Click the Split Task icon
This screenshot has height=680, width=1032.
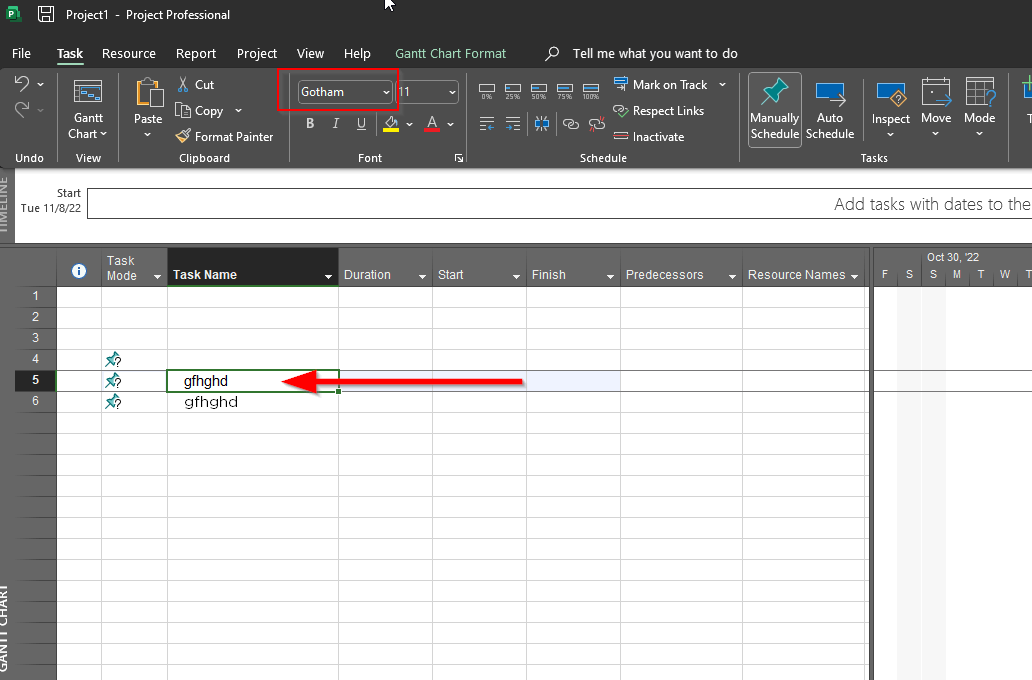(542, 124)
